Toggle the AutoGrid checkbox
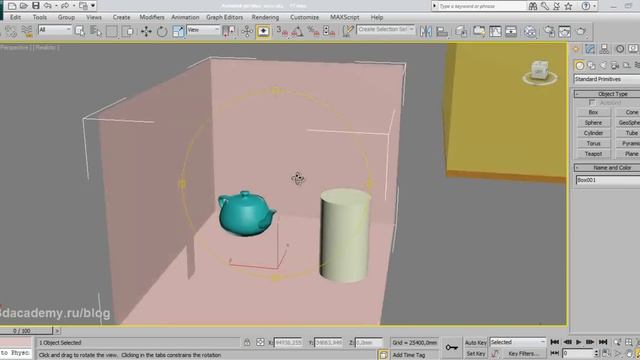This screenshot has width=640, height=360. pos(592,103)
